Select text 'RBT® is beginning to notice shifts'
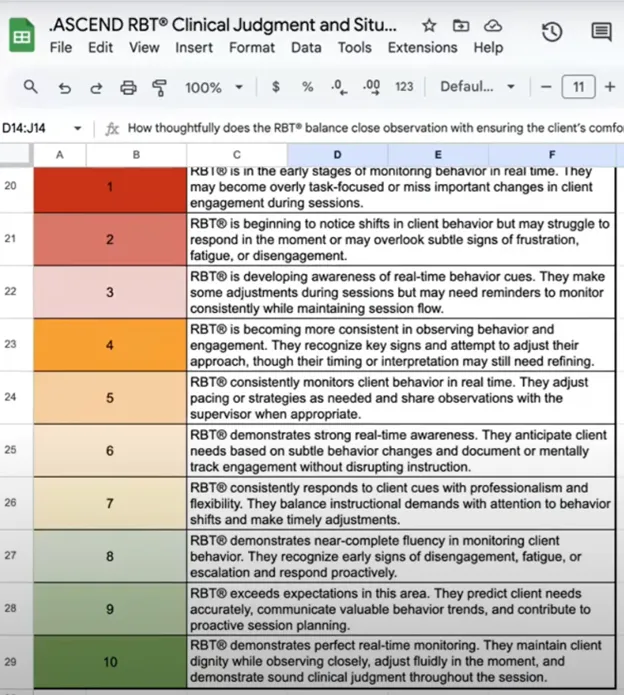The width and height of the screenshot is (624, 695). point(296,224)
